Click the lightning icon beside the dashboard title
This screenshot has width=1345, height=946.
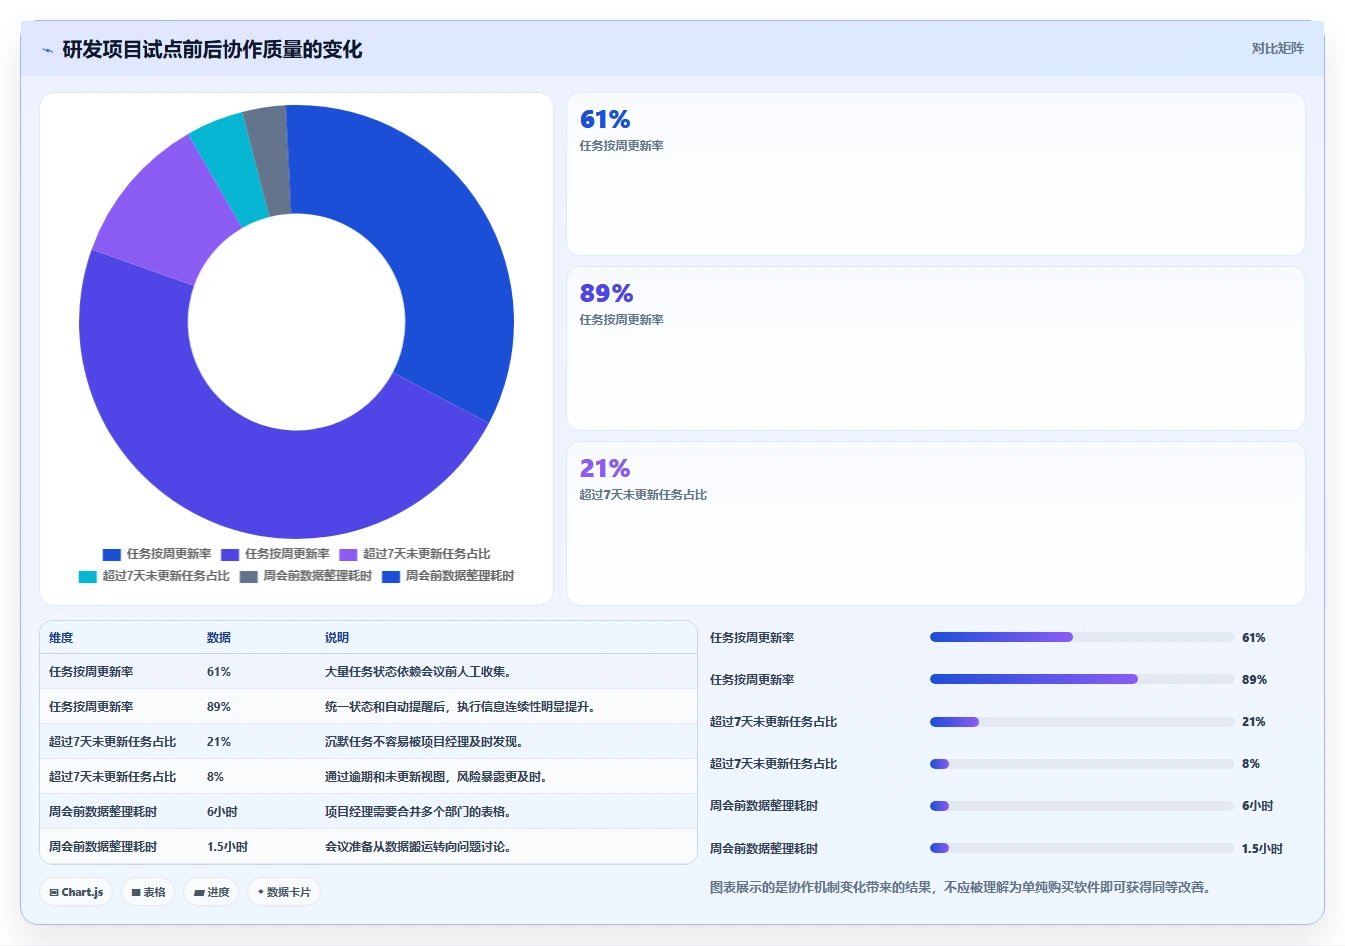click(x=47, y=50)
